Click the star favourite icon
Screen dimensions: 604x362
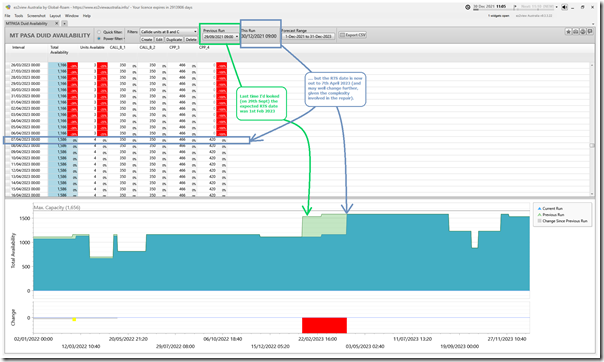point(568,32)
